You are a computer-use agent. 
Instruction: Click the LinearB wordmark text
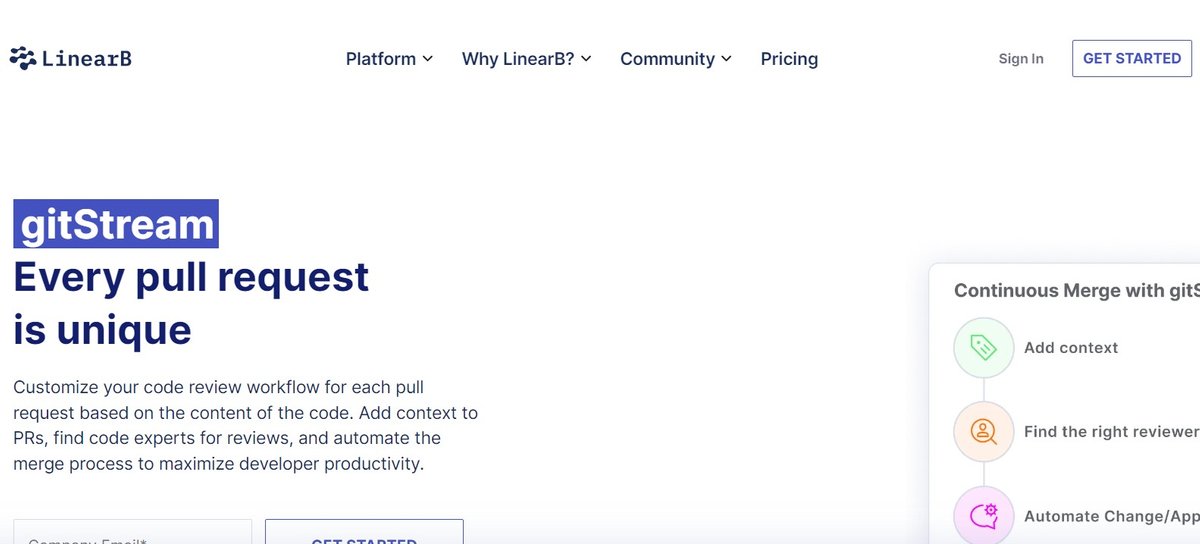pyautogui.click(x=87, y=59)
